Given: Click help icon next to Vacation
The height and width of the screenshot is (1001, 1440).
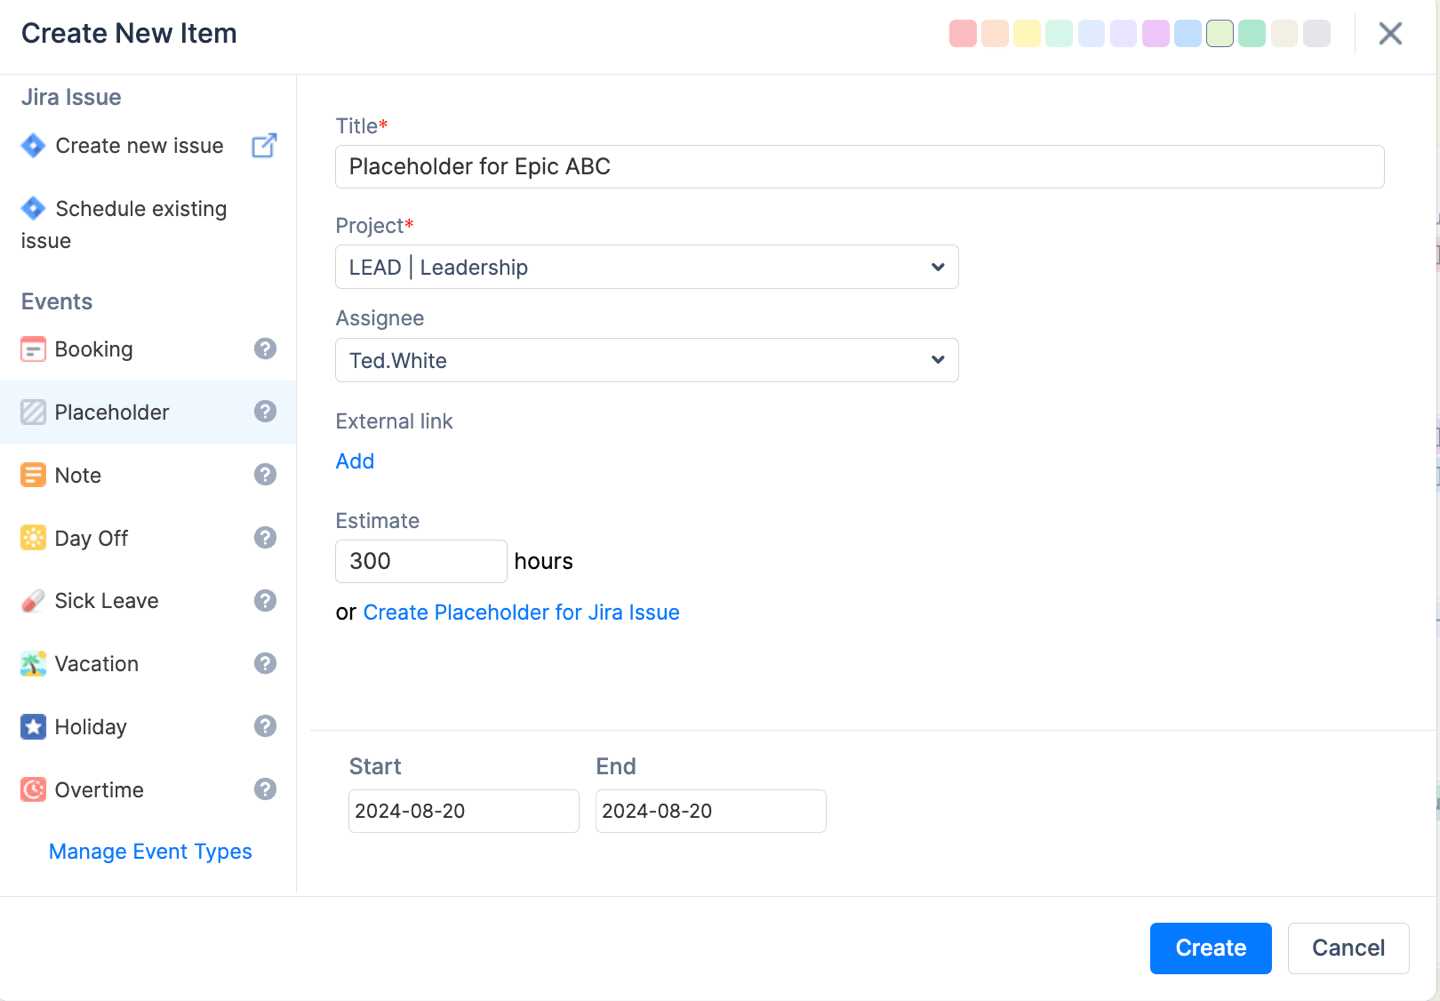Looking at the screenshot, I should [265, 664].
